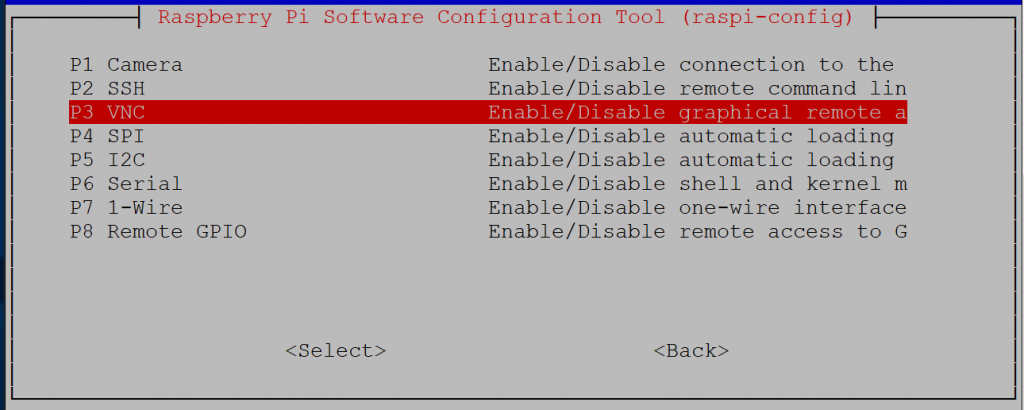Click the 'shell and kernel m' description

click(x=792, y=185)
